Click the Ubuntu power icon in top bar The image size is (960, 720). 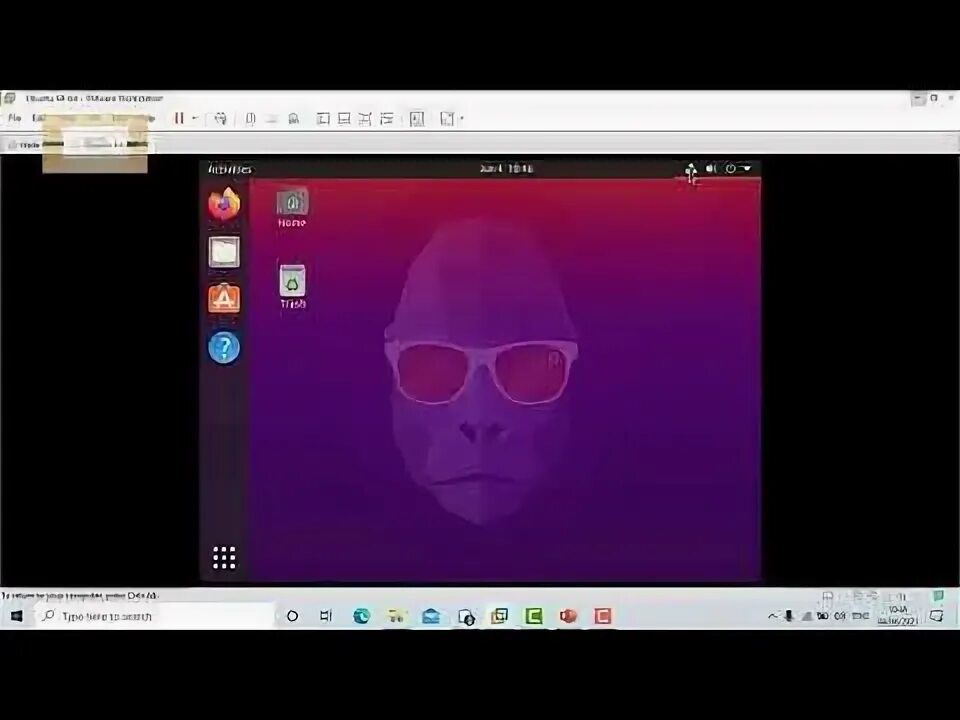(730, 168)
